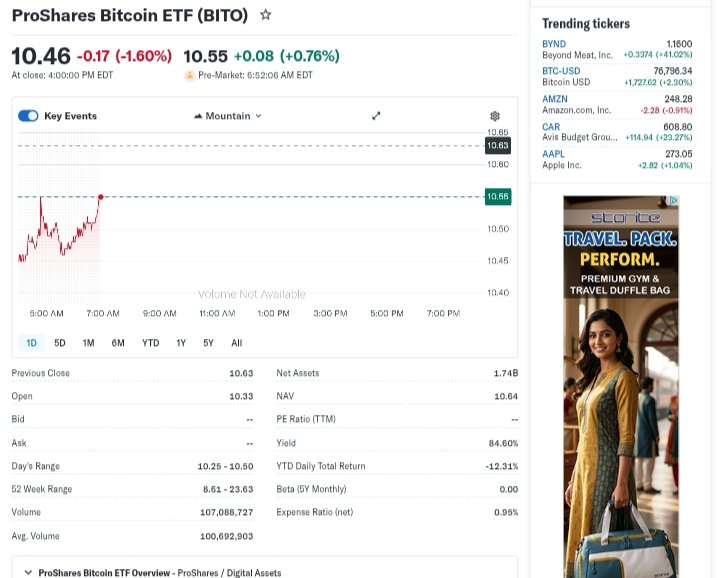
Task: Toggle the Key Events switch
Action: 28,116
